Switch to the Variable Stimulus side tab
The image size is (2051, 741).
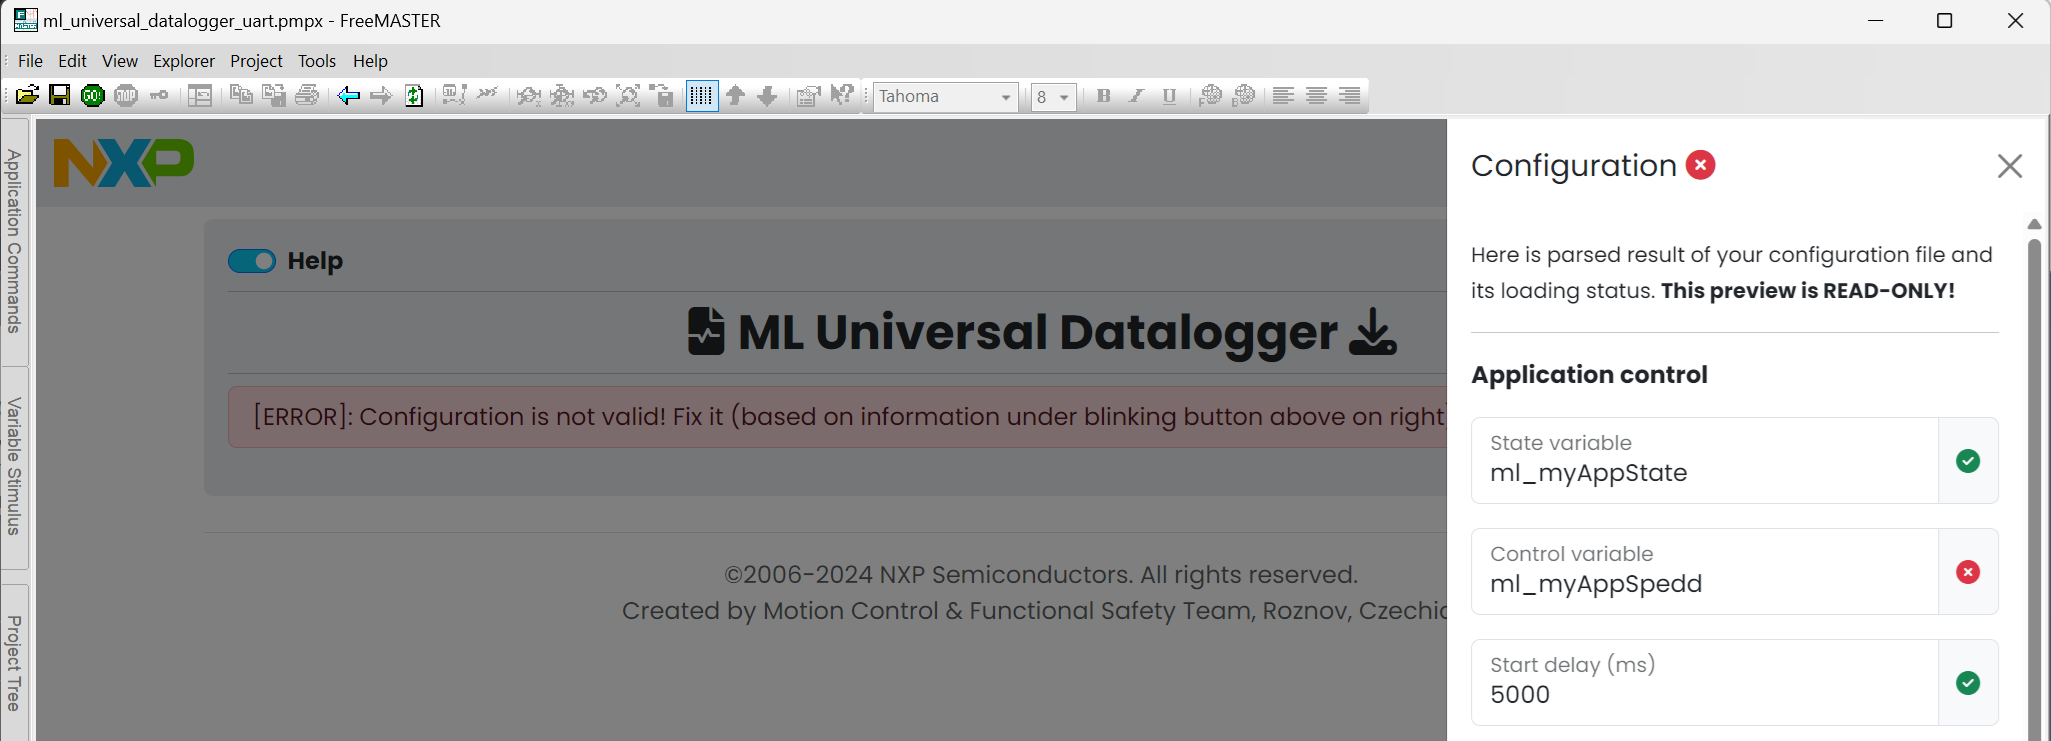pyautogui.click(x=14, y=466)
